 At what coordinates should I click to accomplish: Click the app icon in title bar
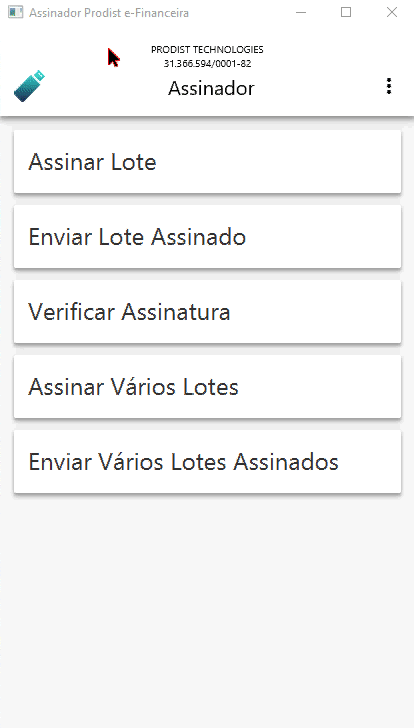click(15, 13)
